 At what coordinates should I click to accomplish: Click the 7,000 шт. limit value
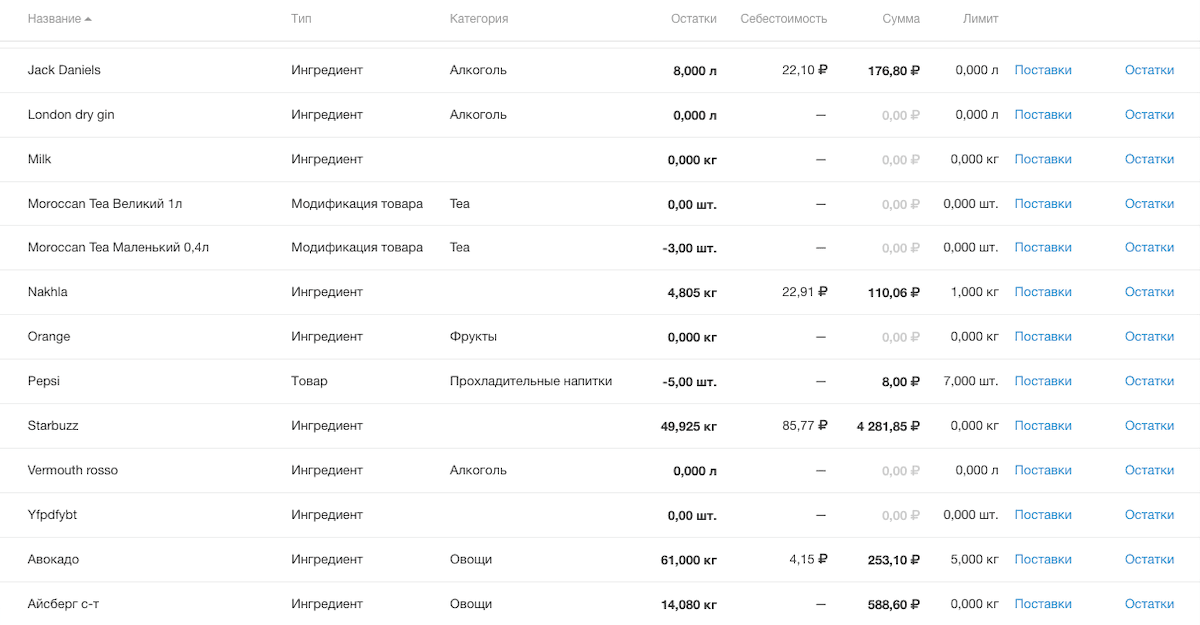971,381
